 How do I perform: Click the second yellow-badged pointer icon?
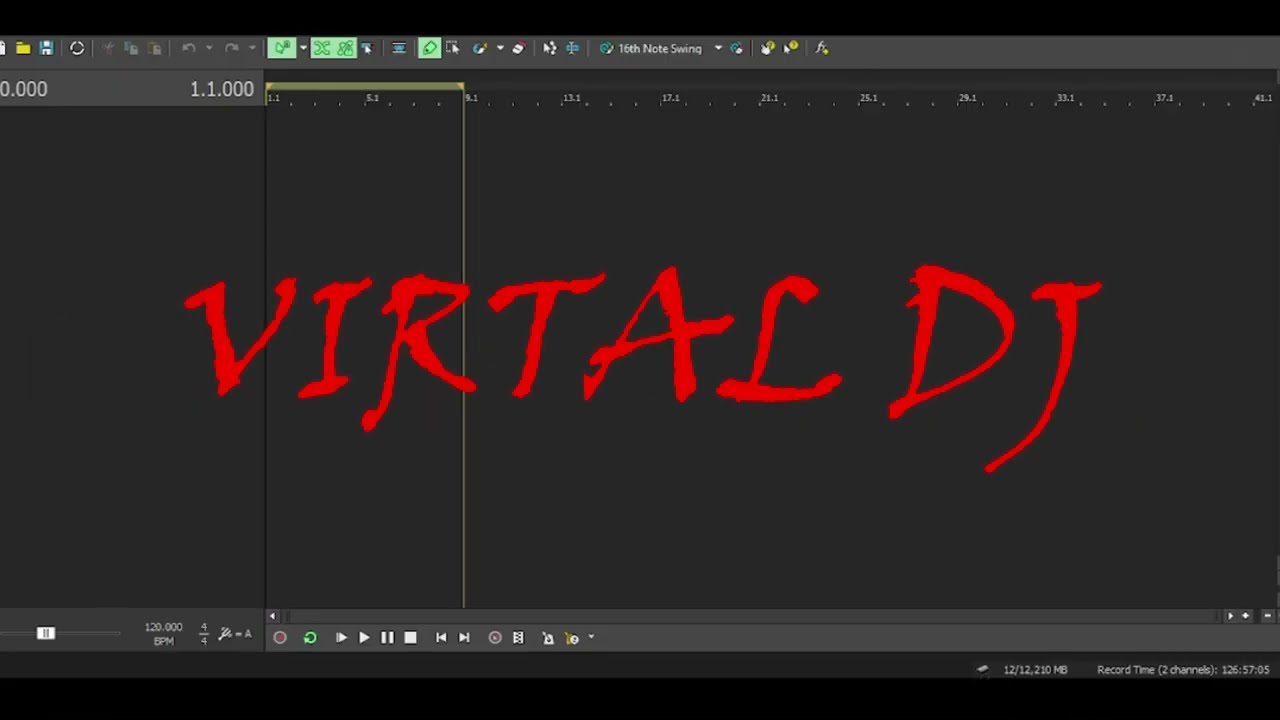point(791,48)
